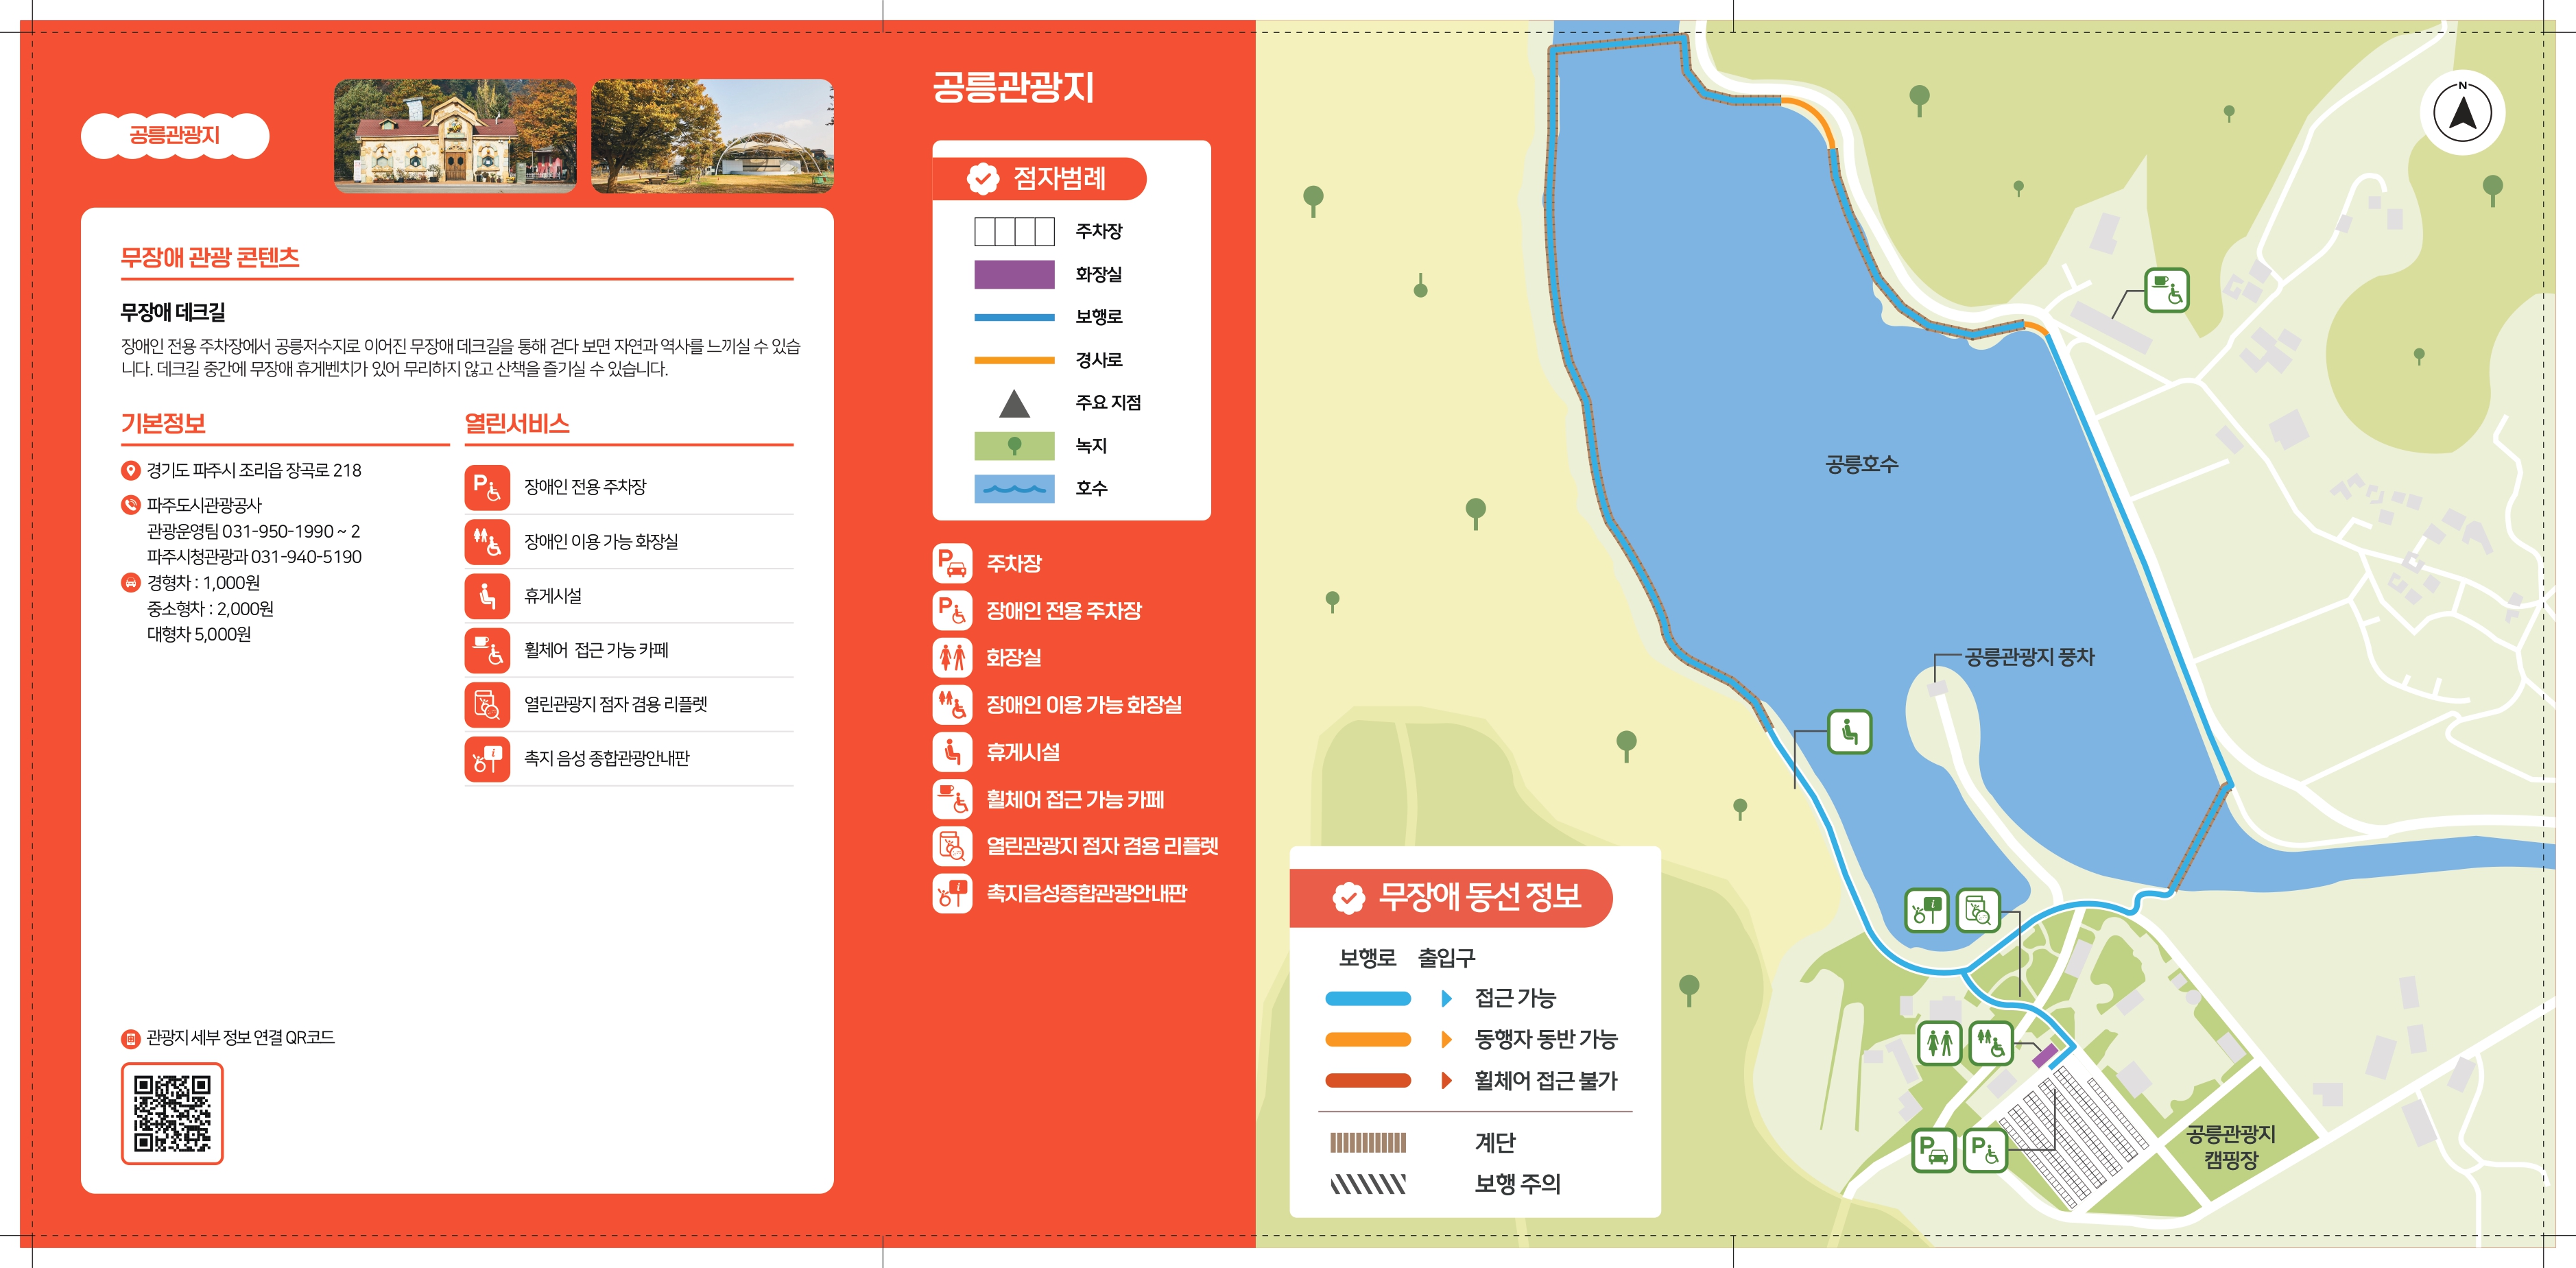Screen dimensions: 2576x1268
Task: Click the wheelchair café icon under 열린서비스
Action: pyautogui.click(x=487, y=650)
